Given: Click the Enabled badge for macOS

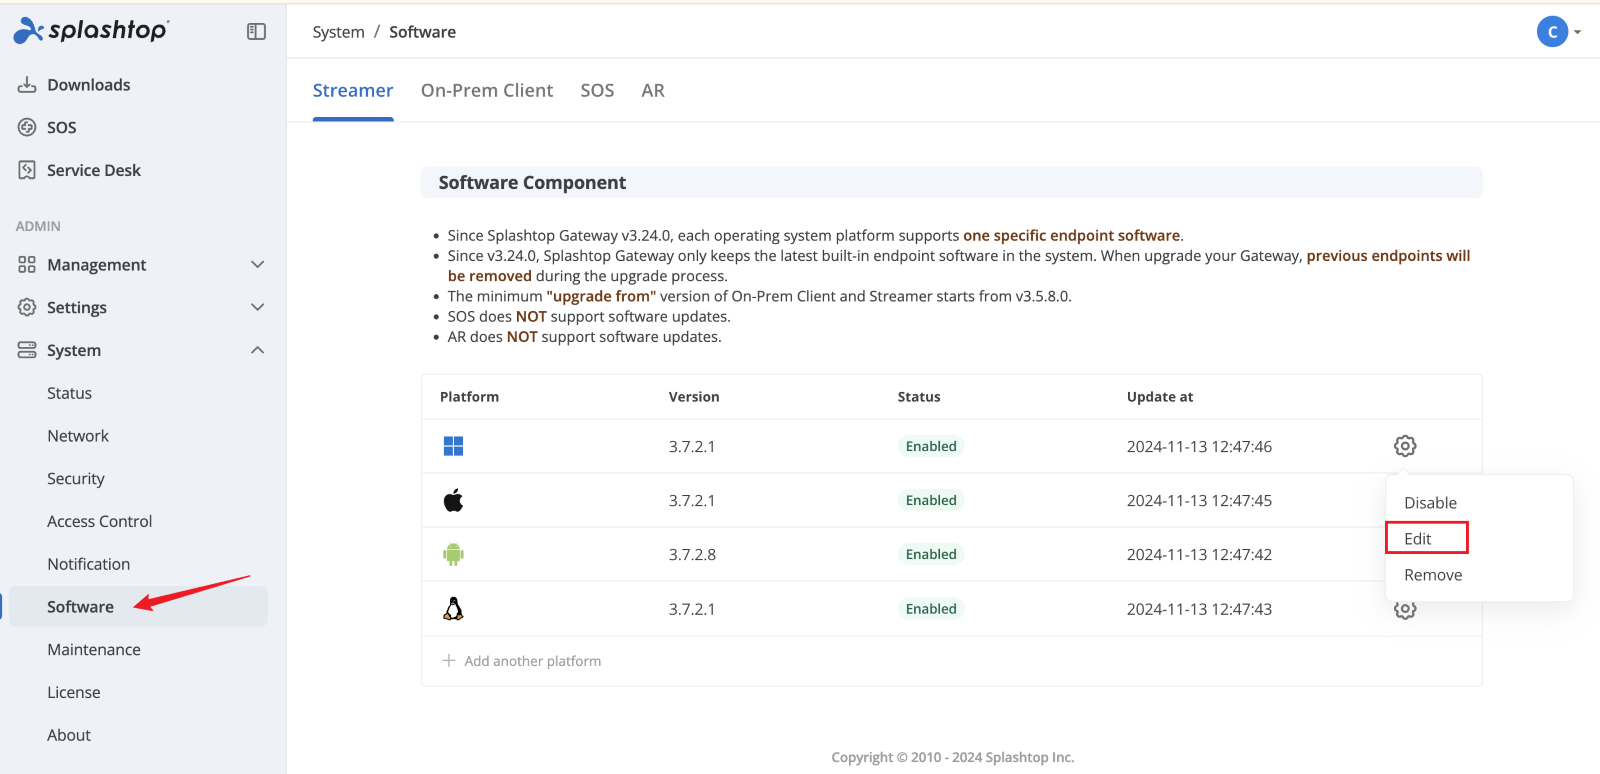Looking at the screenshot, I should coord(931,500).
